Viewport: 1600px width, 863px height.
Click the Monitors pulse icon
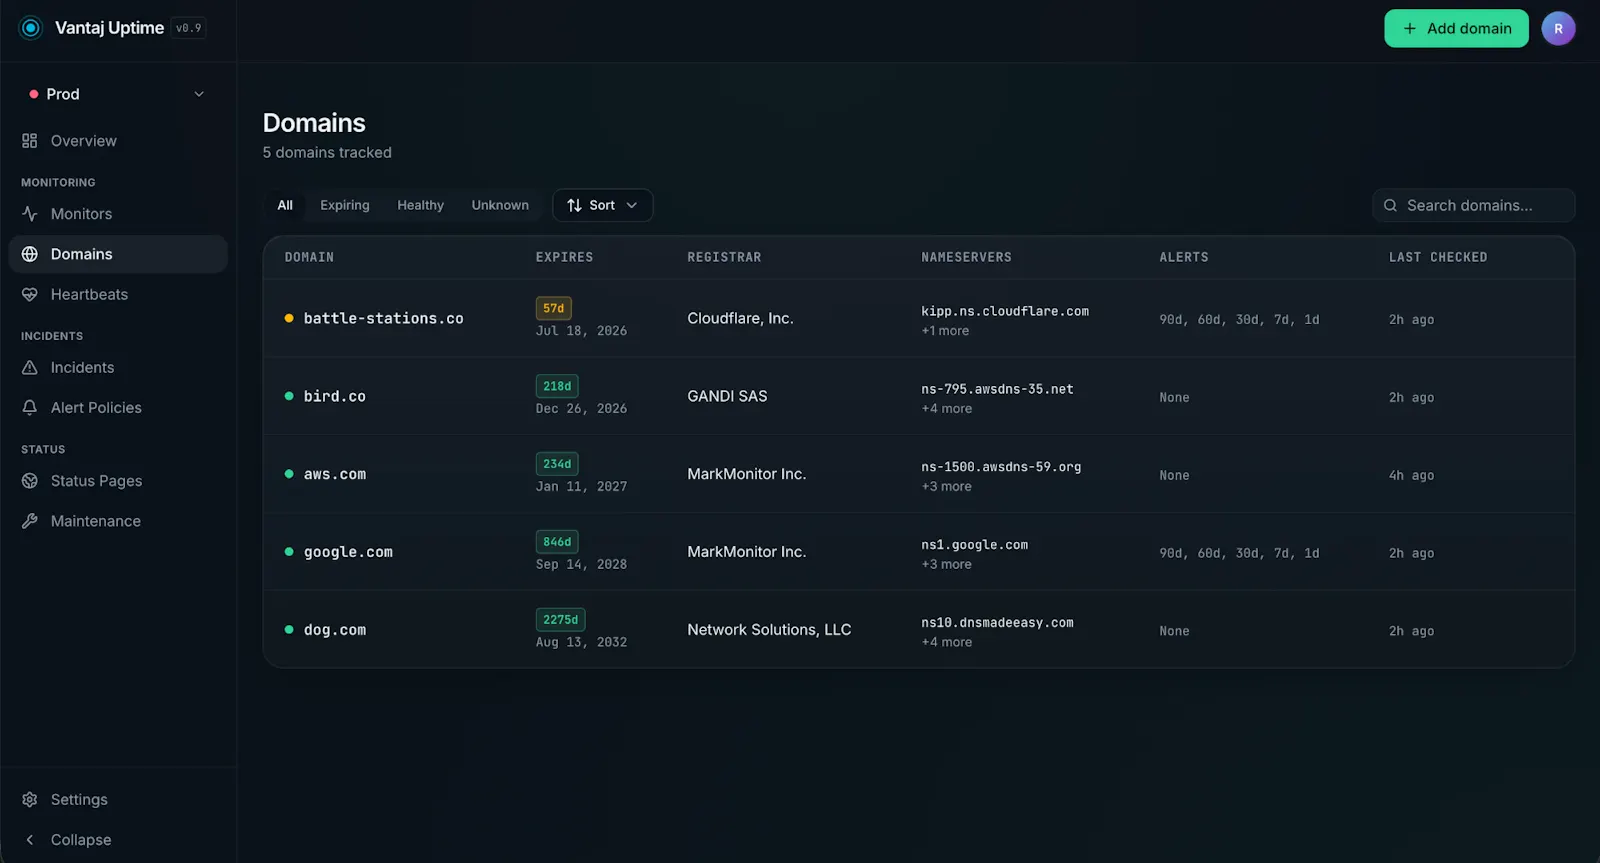point(30,214)
